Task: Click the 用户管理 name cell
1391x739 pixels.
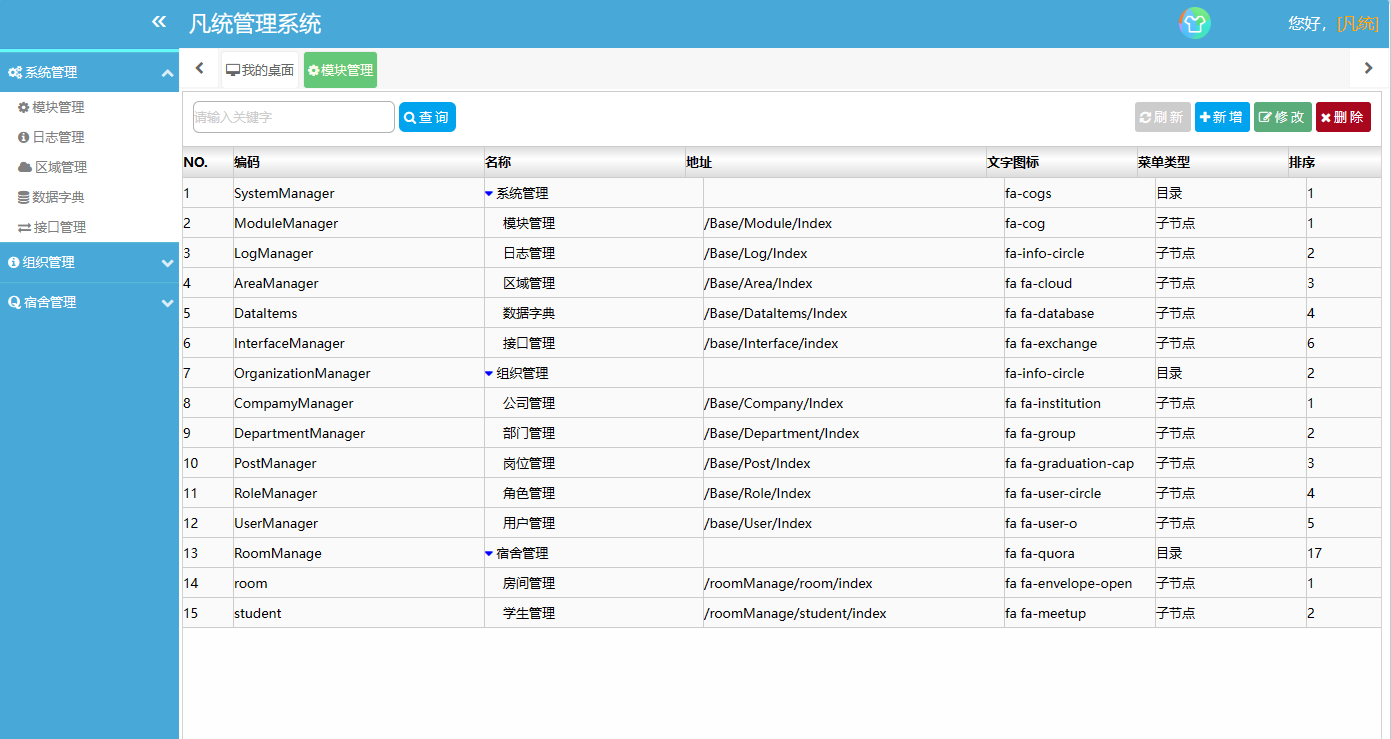Action: [594, 523]
